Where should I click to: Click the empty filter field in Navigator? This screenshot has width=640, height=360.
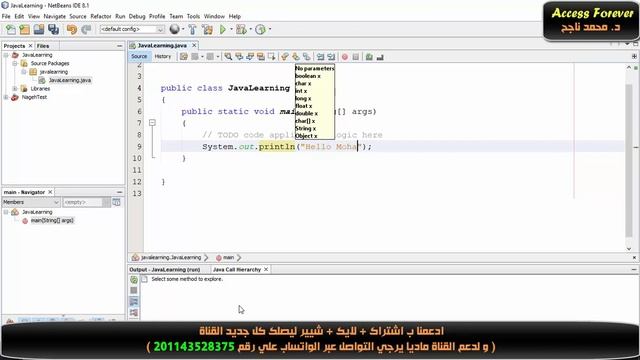[x=82, y=202]
